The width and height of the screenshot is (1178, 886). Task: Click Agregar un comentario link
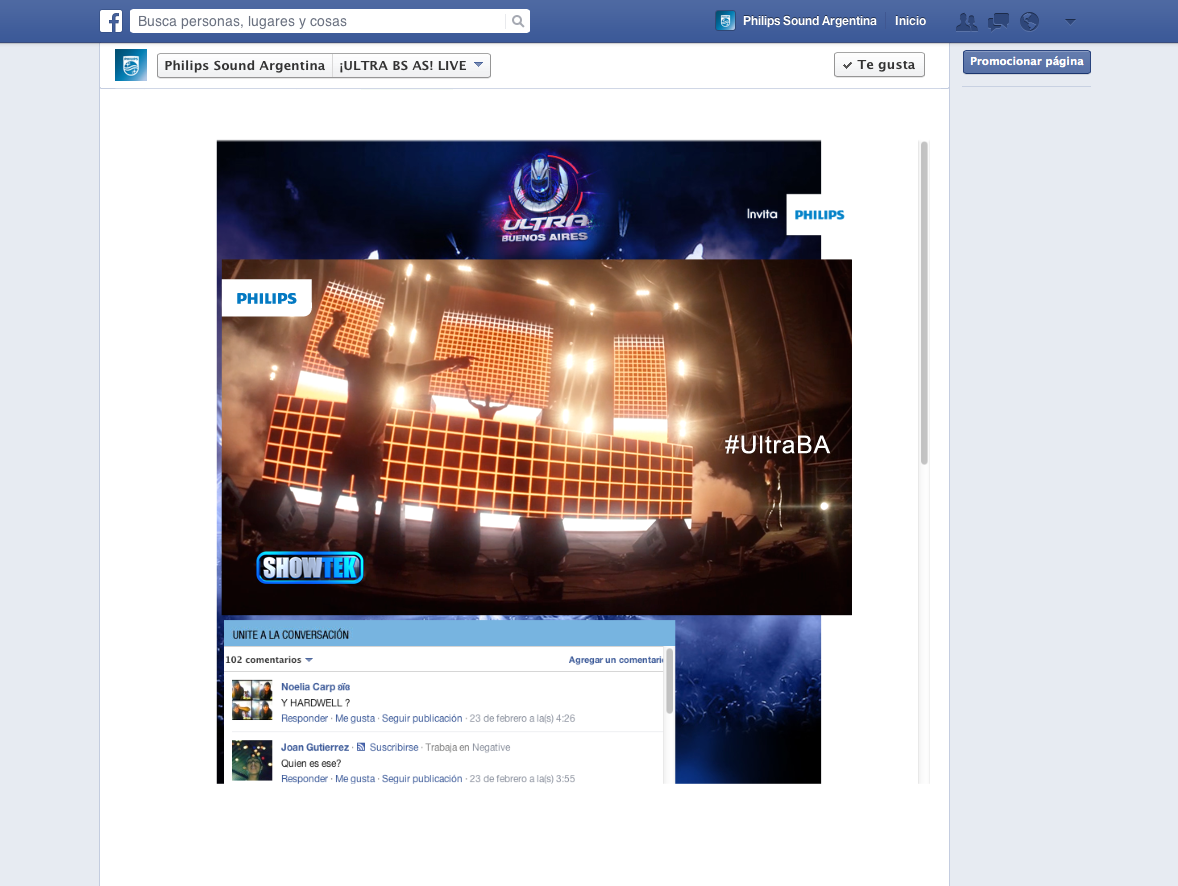click(x=616, y=660)
